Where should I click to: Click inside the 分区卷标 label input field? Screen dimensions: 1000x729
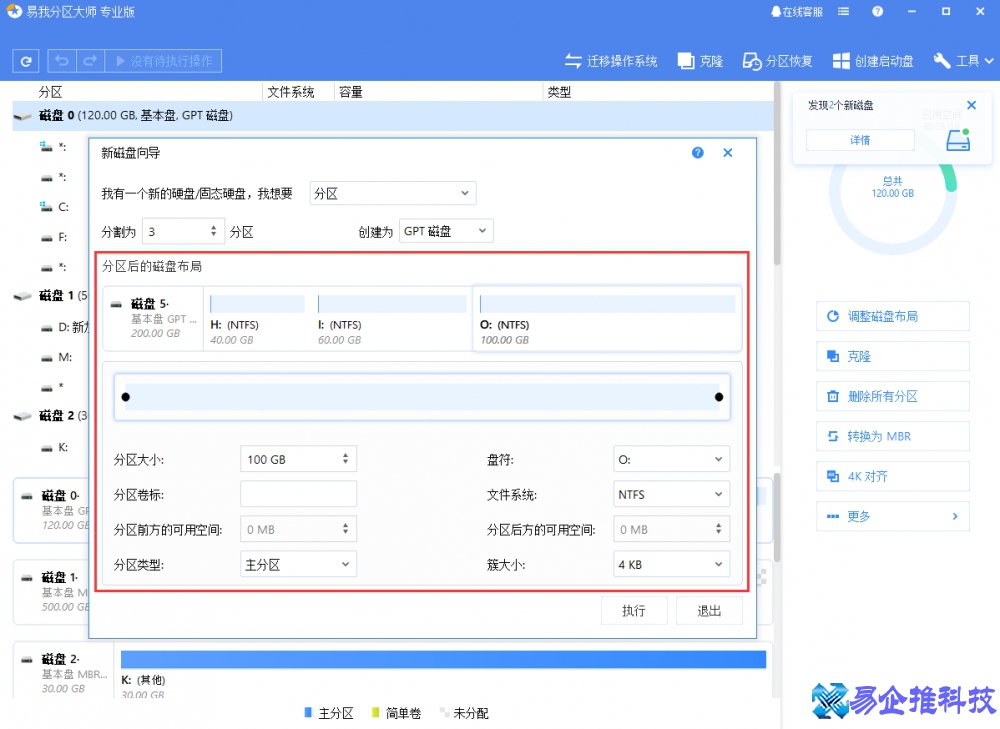[x=297, y=494]
